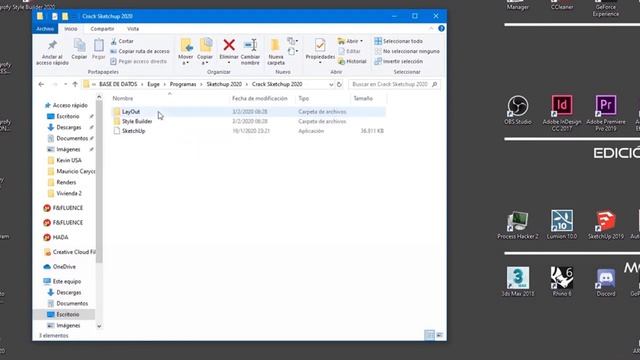This screenshot has height=360, width=640.
Task: Select the LayOut folder
Action: (x=131, y=111)
